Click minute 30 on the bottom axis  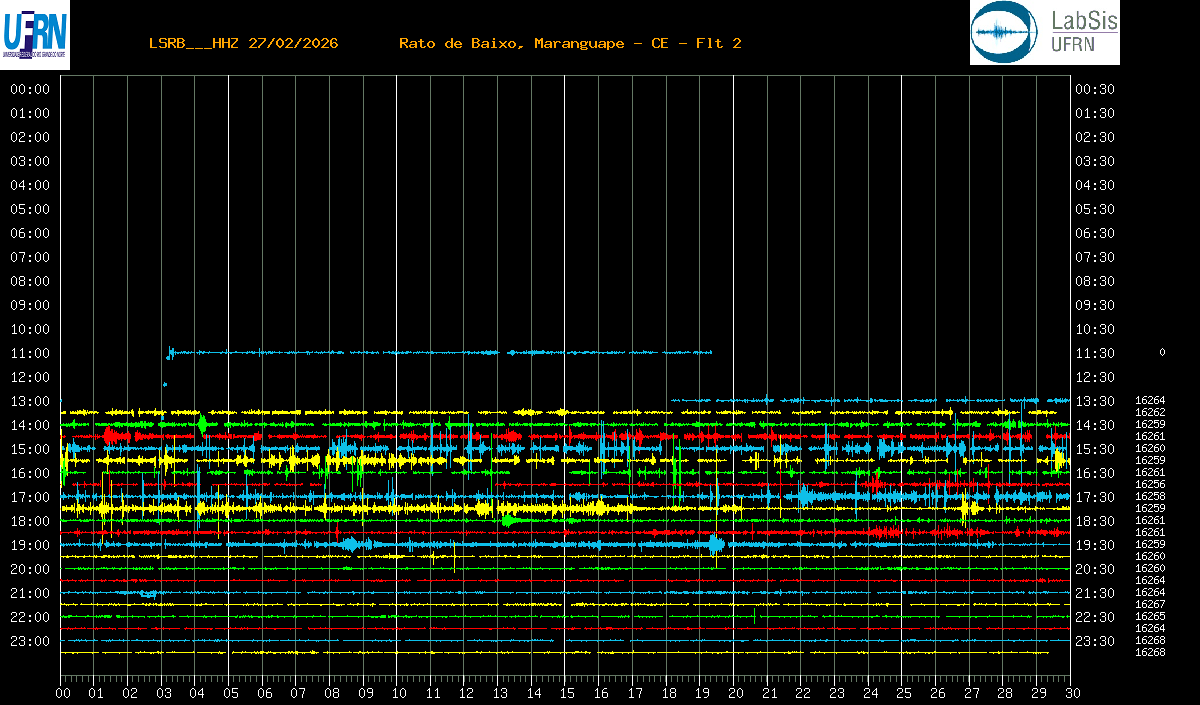tap(1072, 693)
